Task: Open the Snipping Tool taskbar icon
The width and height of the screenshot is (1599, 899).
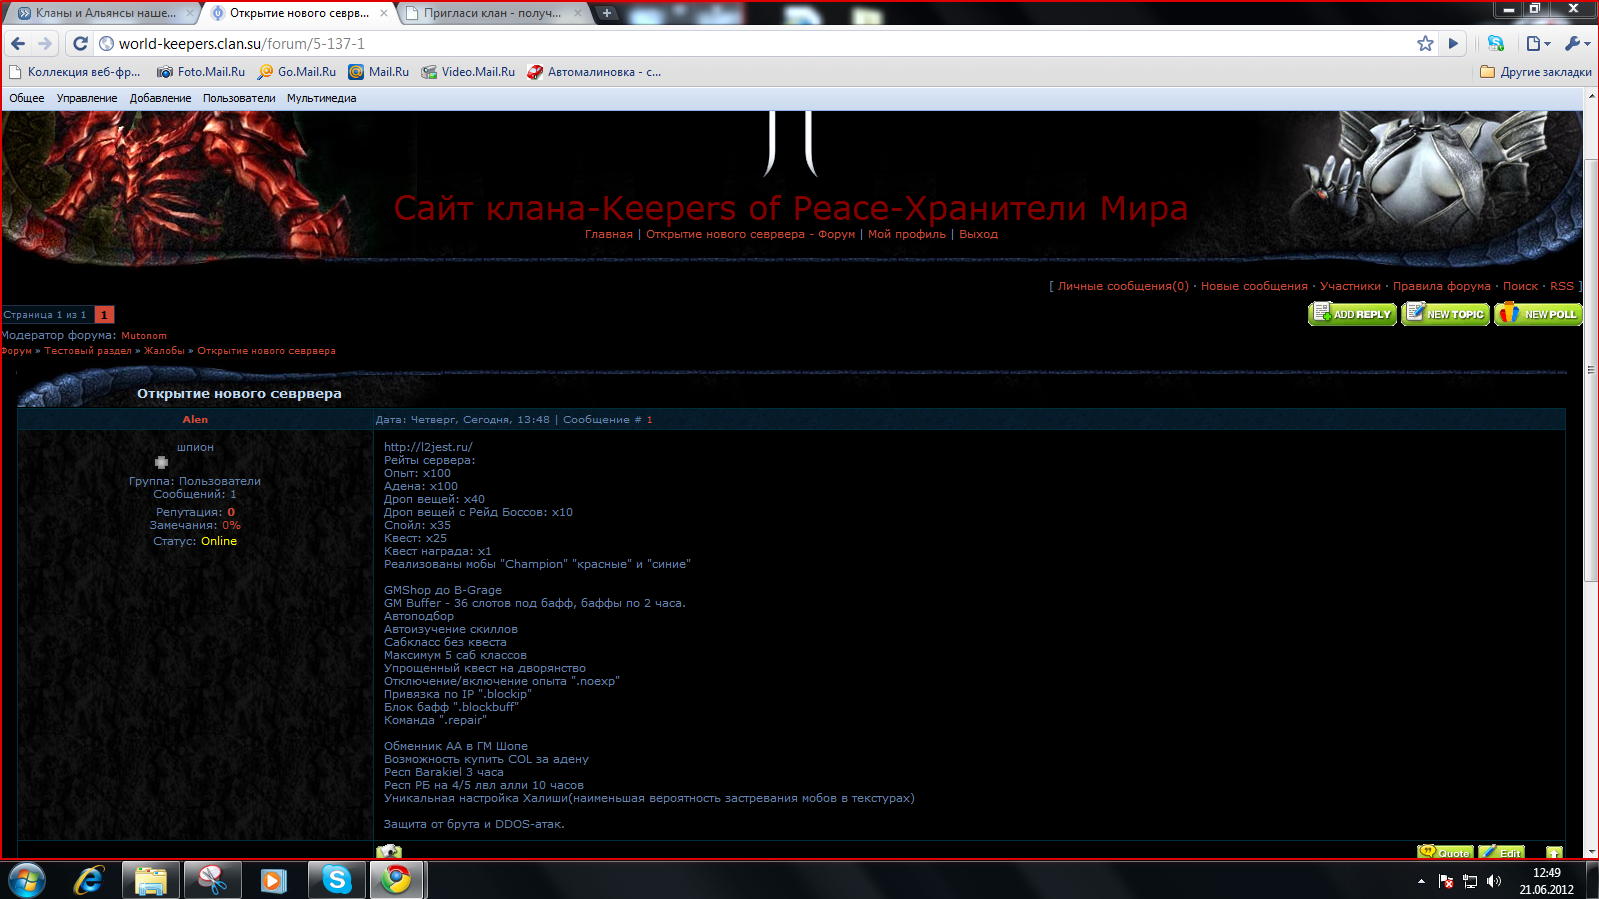Action: [212, 880]
